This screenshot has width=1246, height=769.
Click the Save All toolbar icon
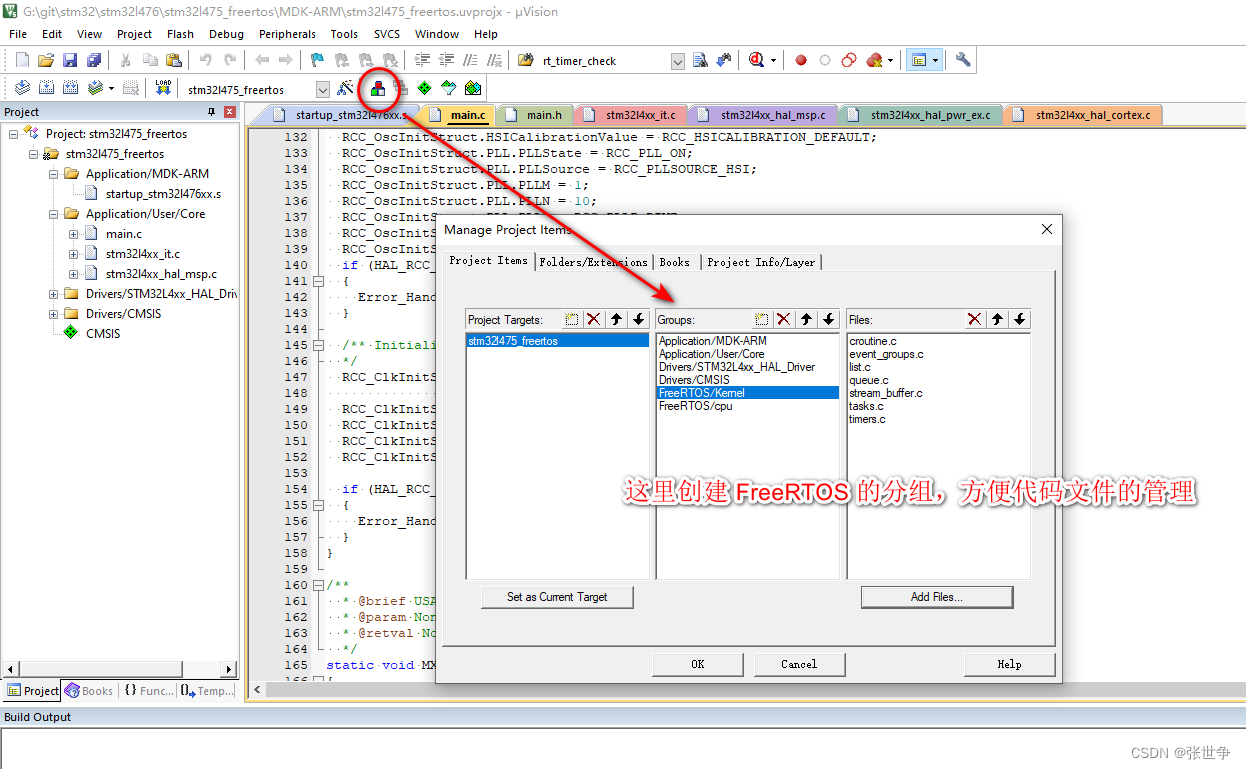click(94, 60)
